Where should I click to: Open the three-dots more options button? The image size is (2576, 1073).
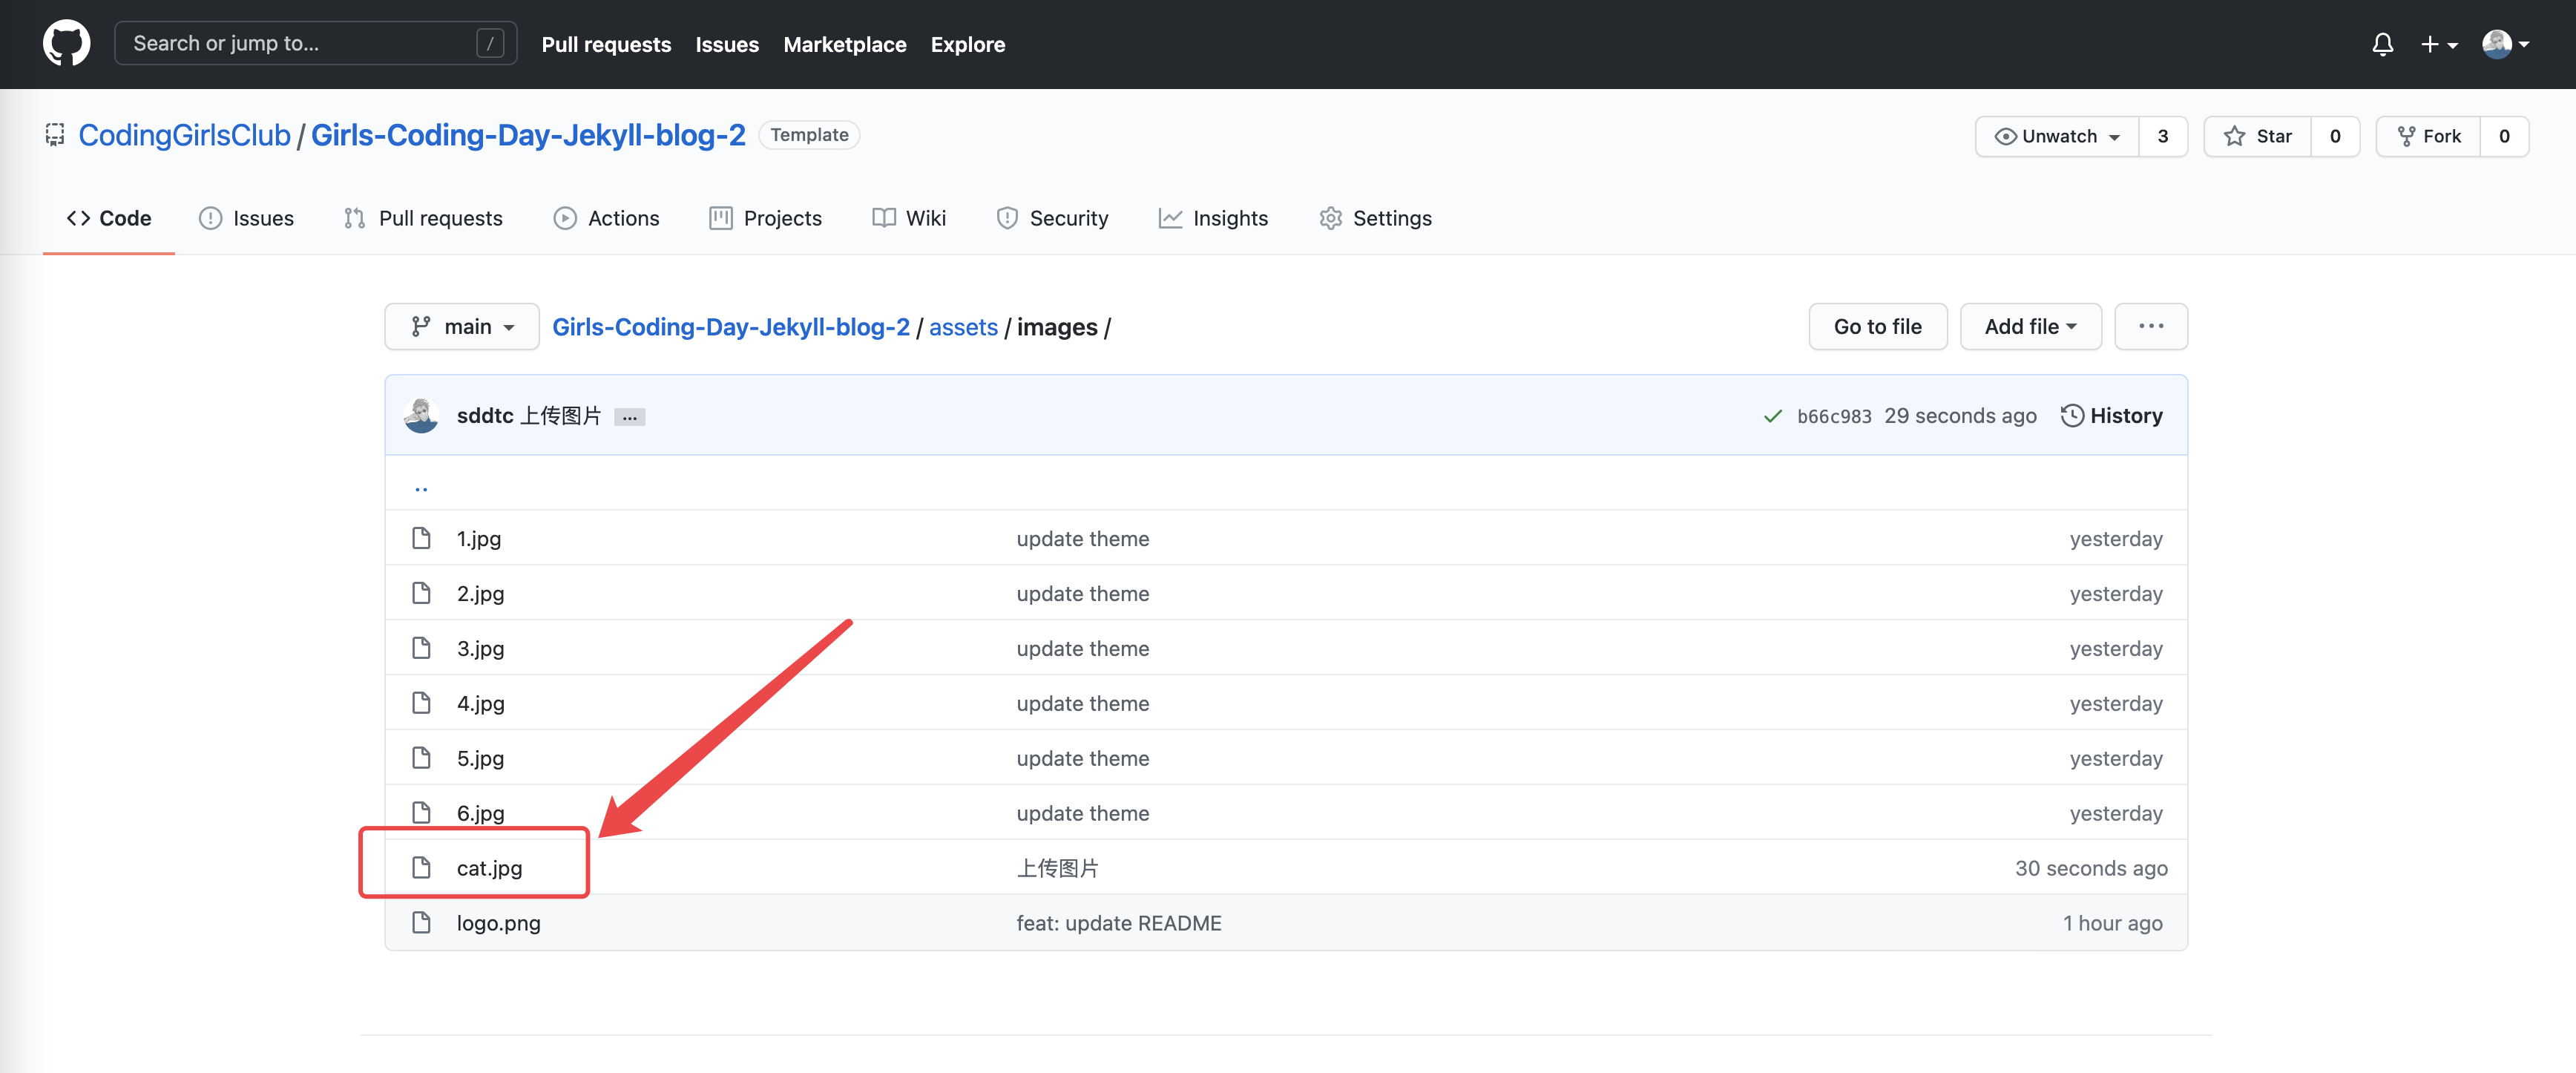2150,327
